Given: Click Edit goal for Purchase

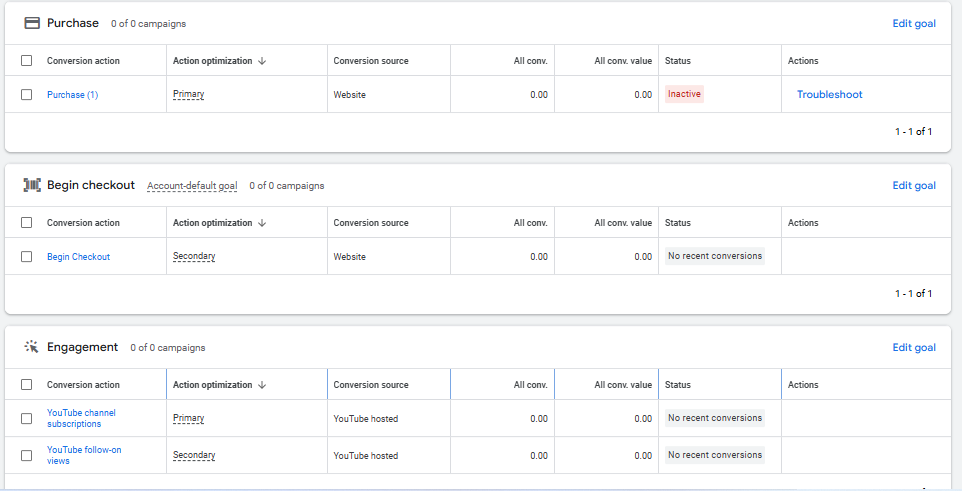Looking at the screenshot, I should click(914, 23).
